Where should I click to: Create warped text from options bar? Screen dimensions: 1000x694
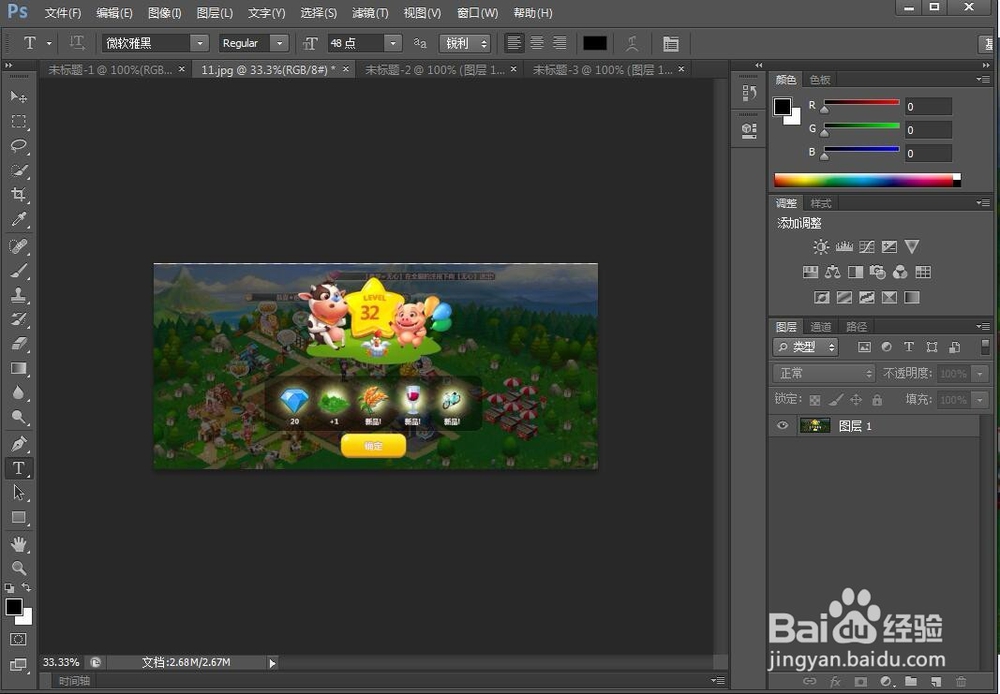point(632,43)
